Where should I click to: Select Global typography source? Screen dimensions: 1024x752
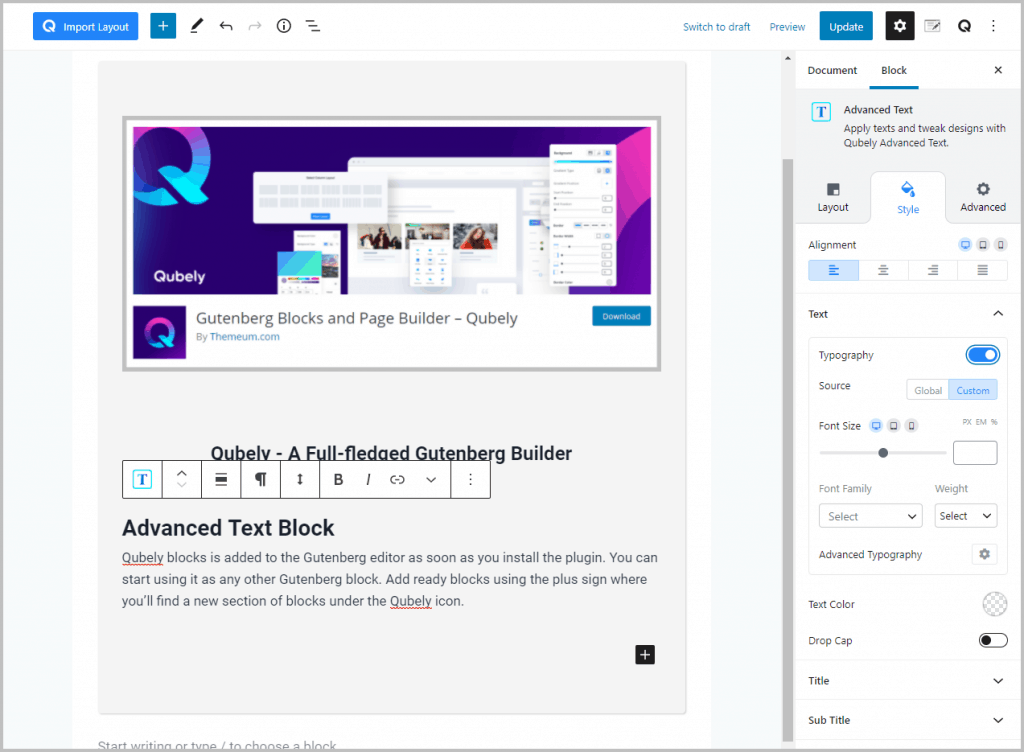pos(927,390)
